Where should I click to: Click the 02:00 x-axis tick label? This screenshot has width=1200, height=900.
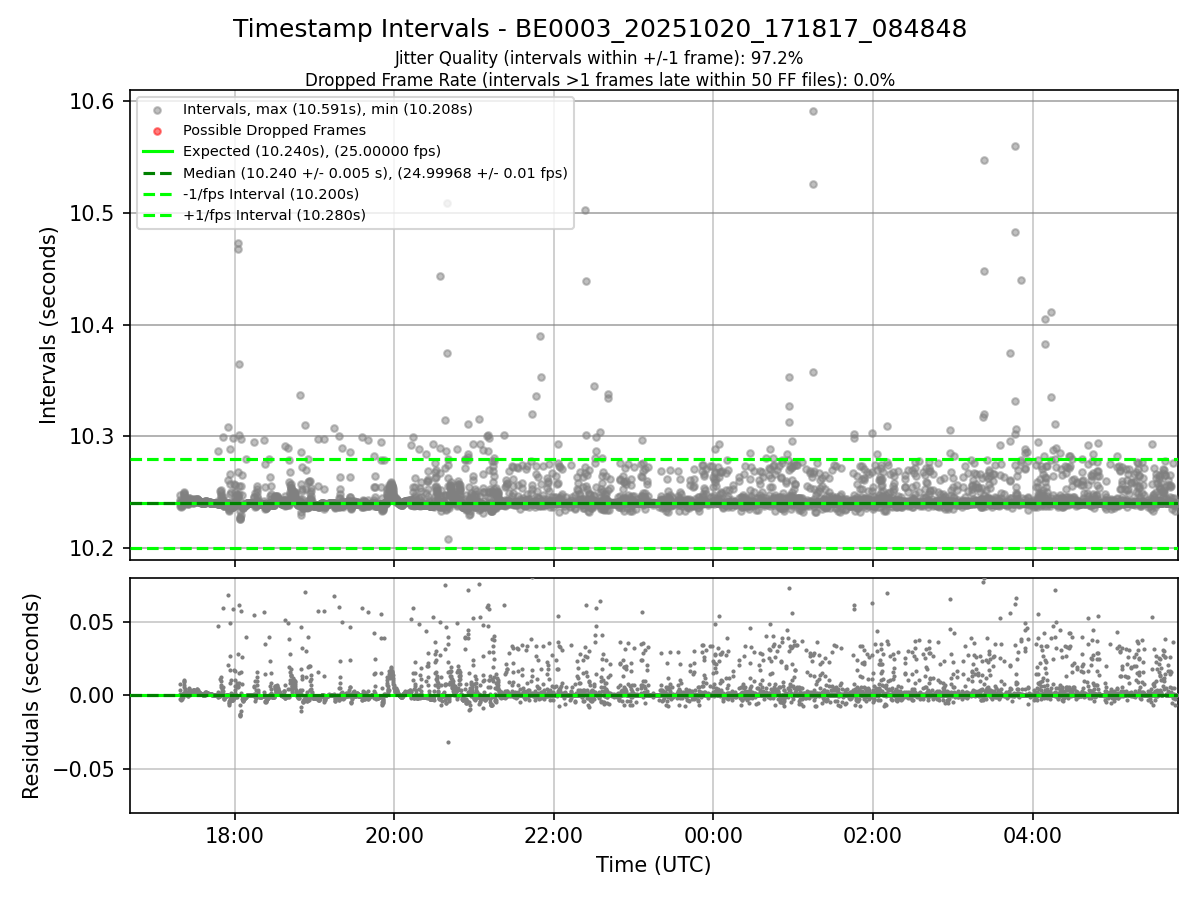coord(873,833)
